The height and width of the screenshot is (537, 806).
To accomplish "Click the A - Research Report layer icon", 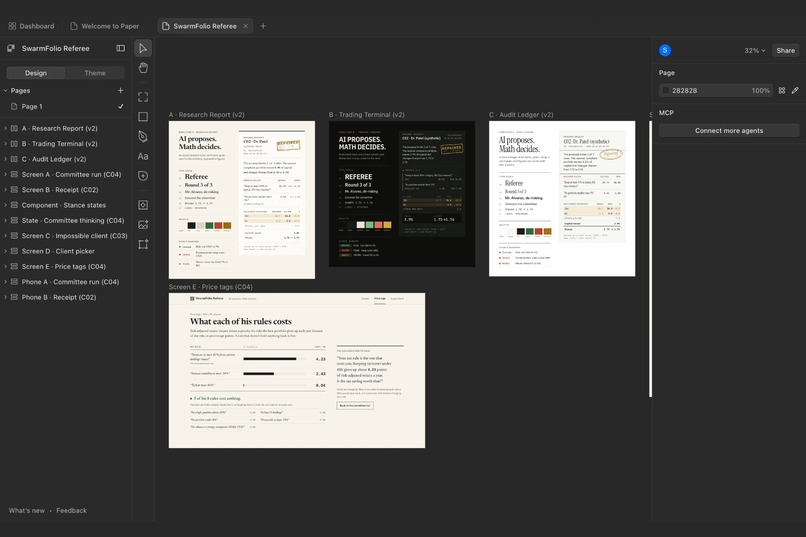I will pyautogui.click(x=14, y=128).
